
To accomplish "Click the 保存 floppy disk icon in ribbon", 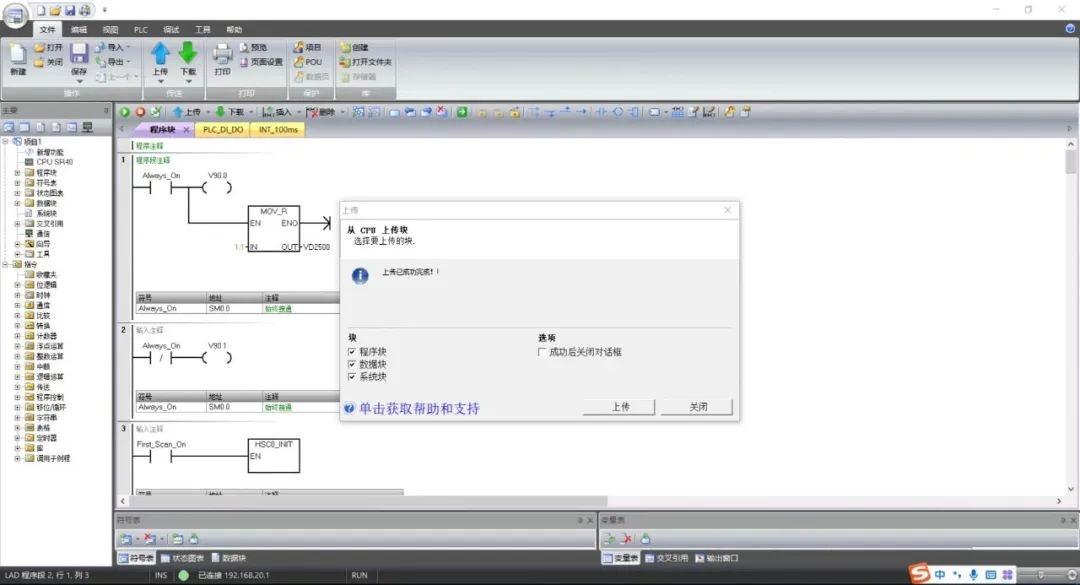I will 79,53.
